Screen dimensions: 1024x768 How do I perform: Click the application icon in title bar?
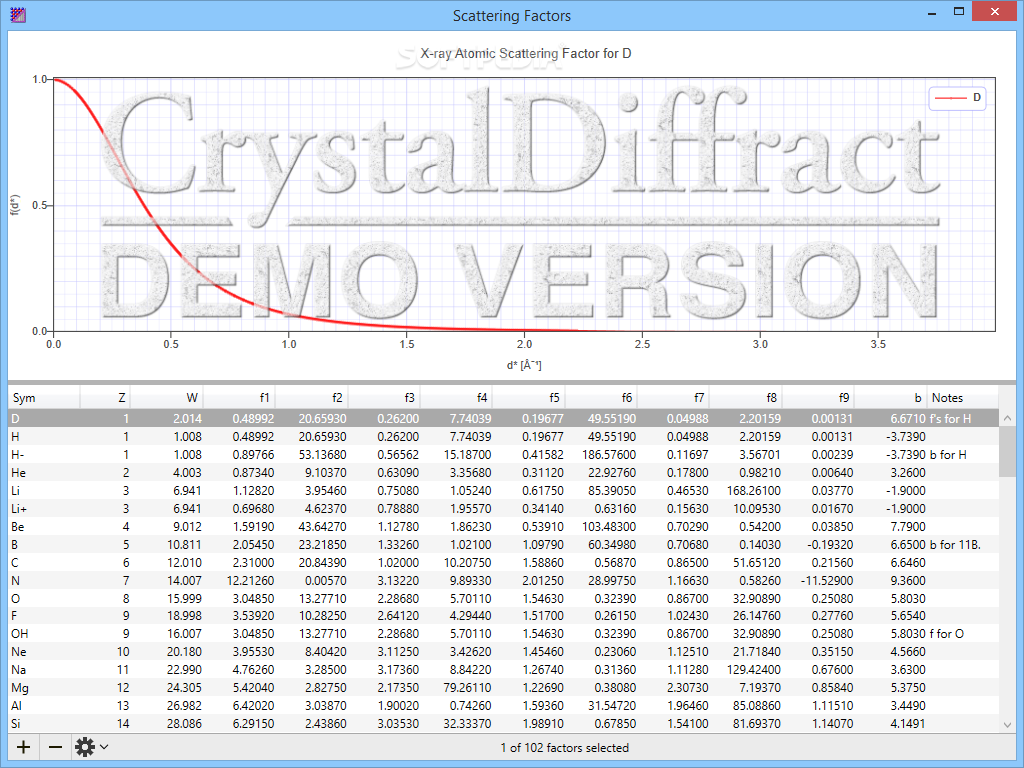pos(18,15)
